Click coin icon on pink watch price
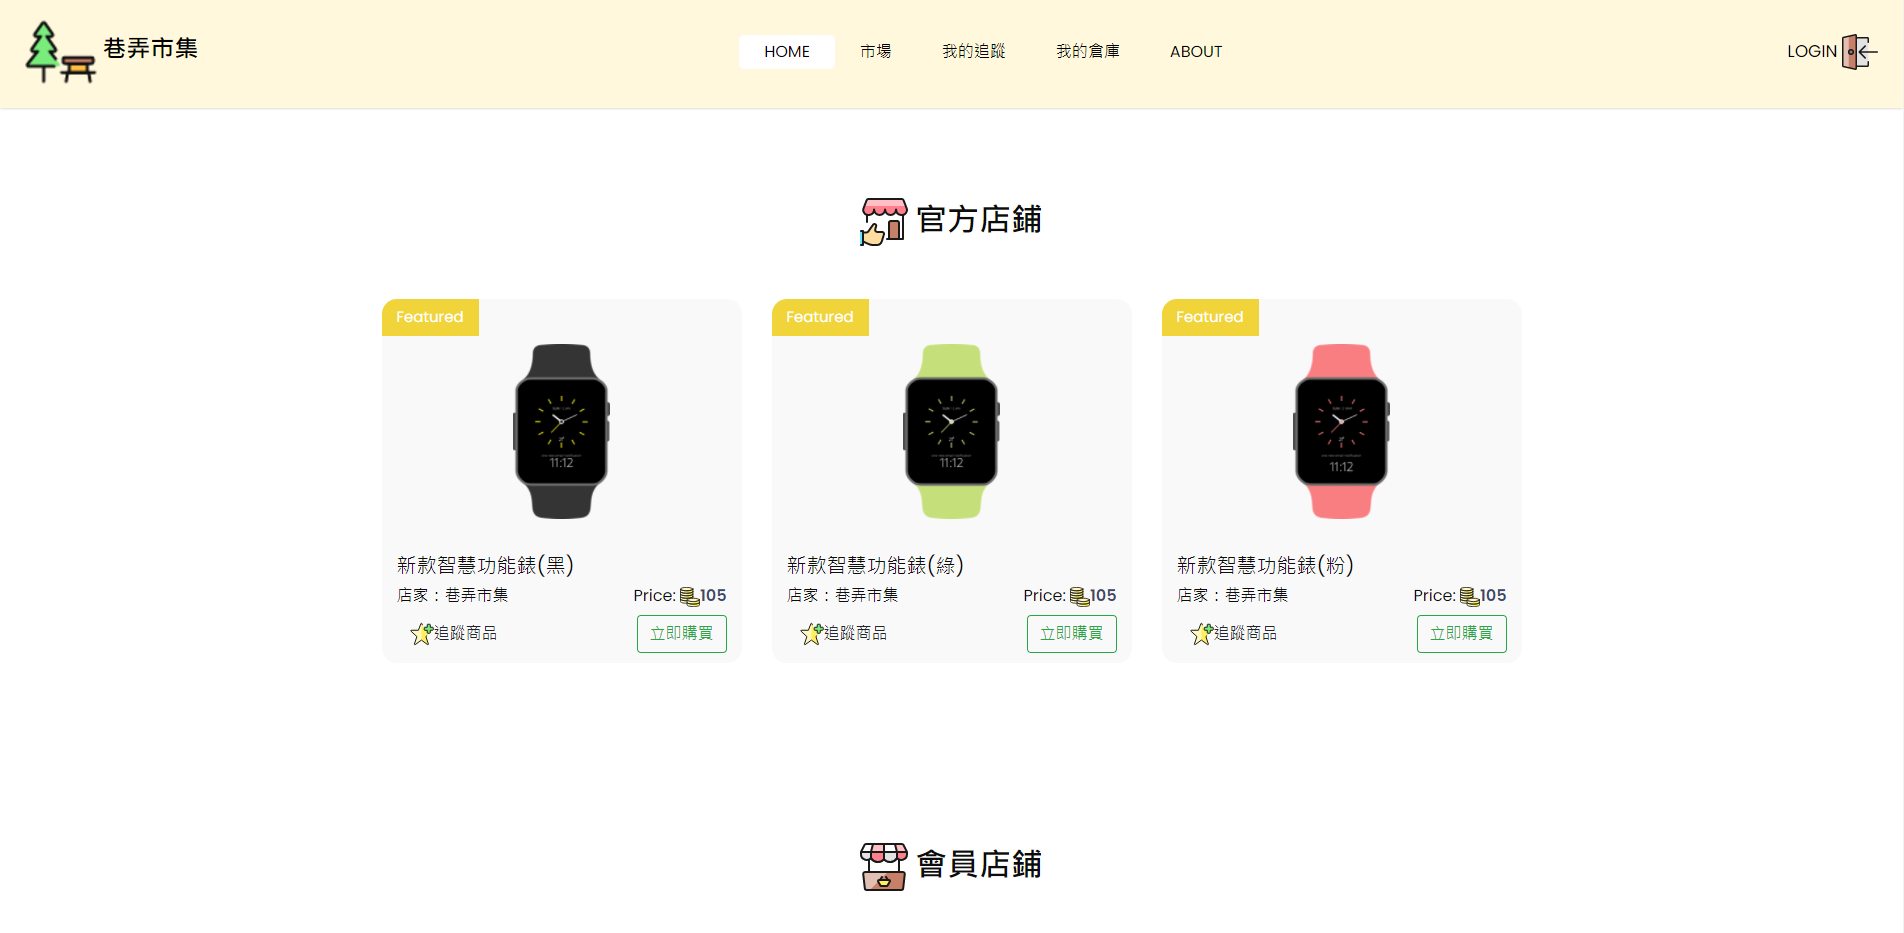Viewport: 1904px width, 933px height. [x=1469, y=597]
